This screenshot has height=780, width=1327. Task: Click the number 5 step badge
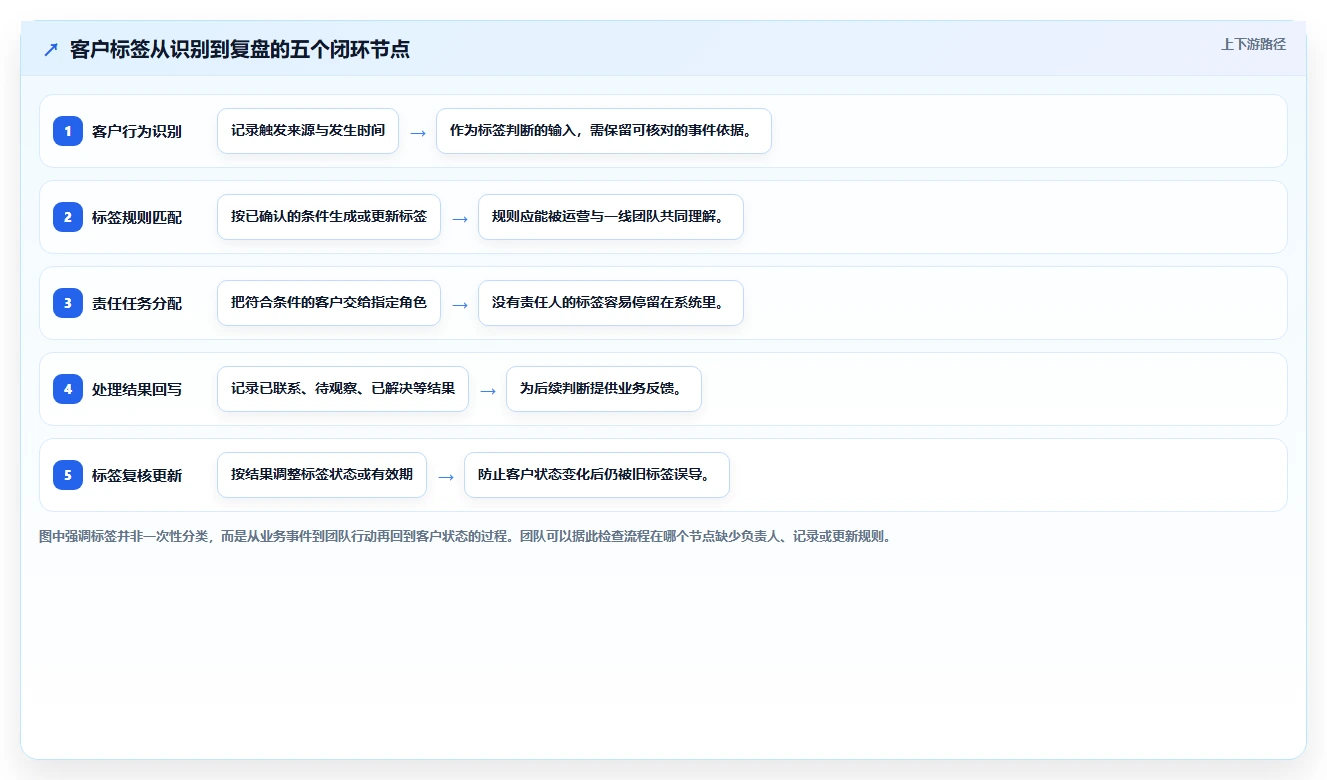point(68,475)
